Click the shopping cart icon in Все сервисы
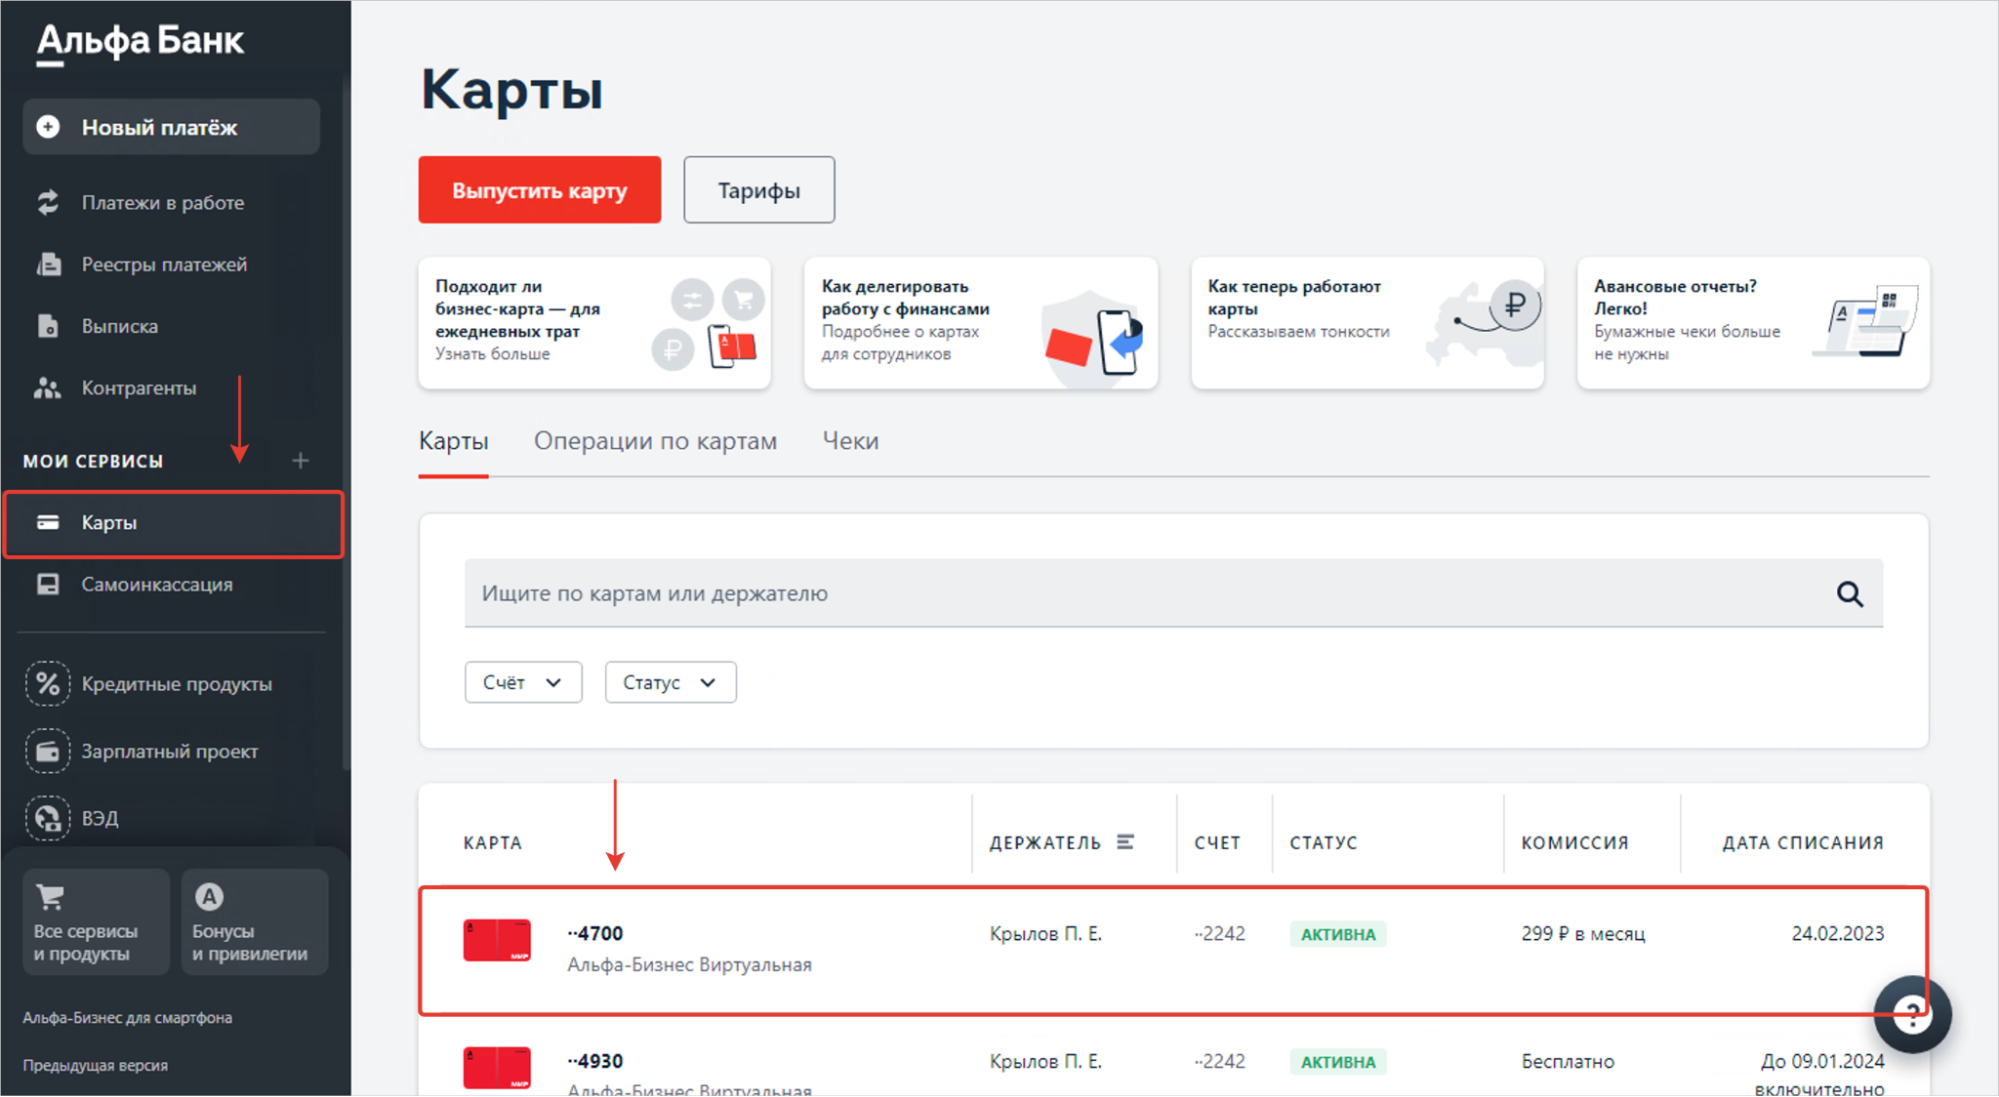The width and height of the screenshot is (1999, 1097). (x=50, y=897)
